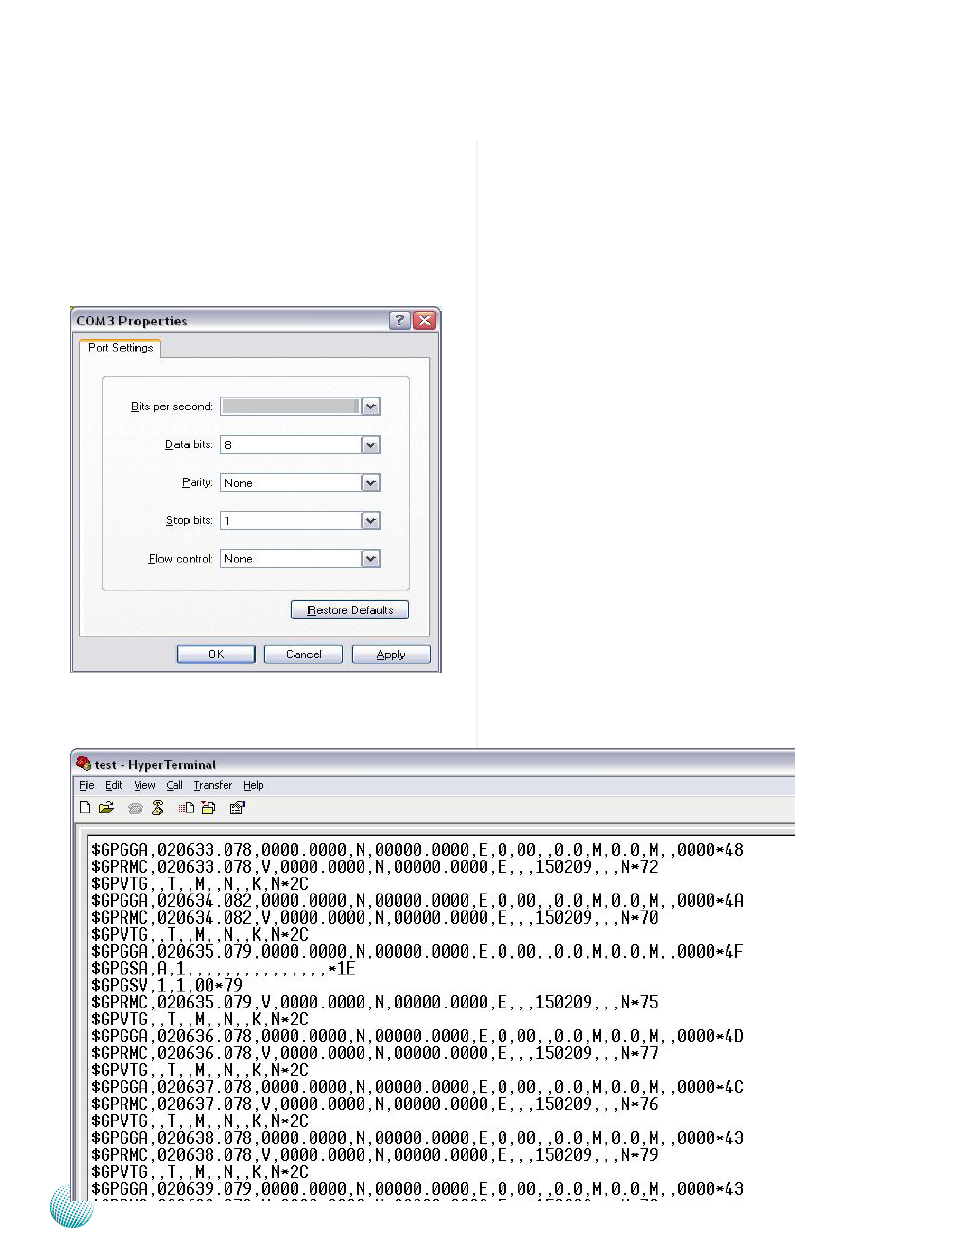Click the Receive icon in HyperTerminal toolbar
The height and width of the screenshot is (1235, 954).
point(208,807)
